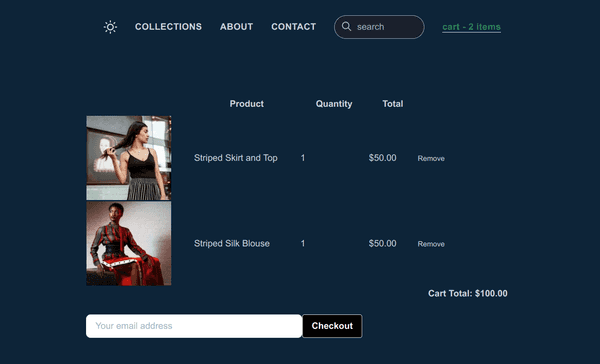
Task: Open the Striped Skirt and Top thumbnail
Action: tap(129, 158)
